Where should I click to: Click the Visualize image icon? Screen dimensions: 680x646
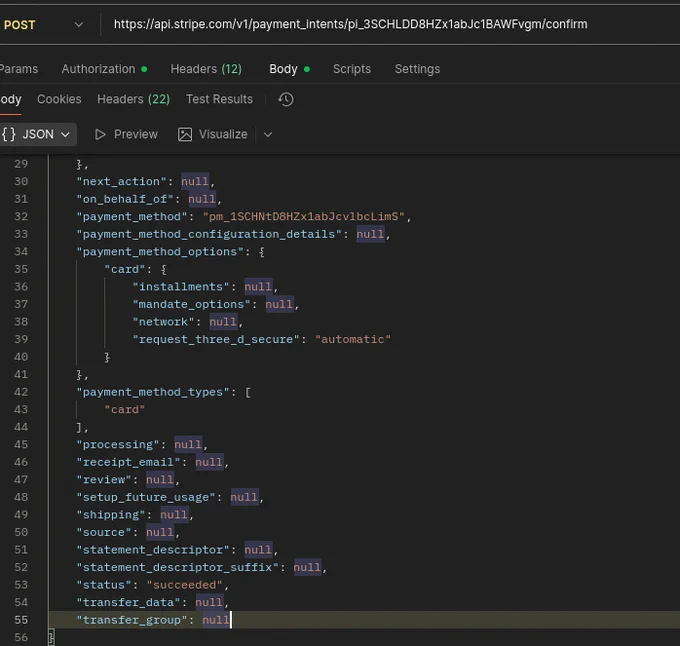185,134
